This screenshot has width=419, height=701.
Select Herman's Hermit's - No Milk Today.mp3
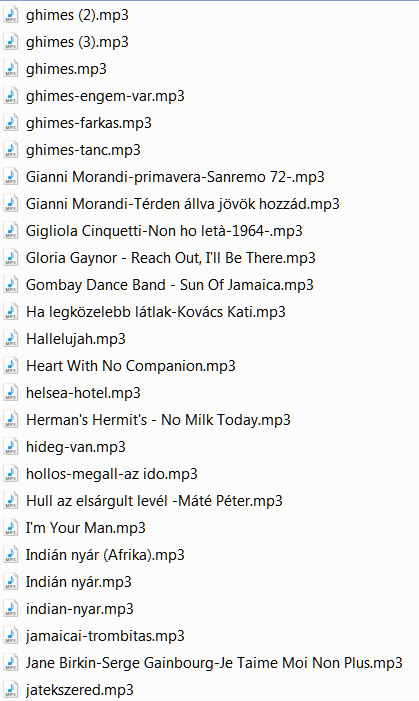coord(158,420)
